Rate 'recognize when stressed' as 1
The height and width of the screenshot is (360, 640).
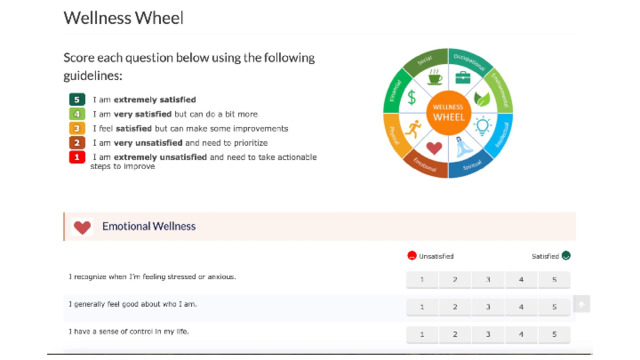point(422,280)
